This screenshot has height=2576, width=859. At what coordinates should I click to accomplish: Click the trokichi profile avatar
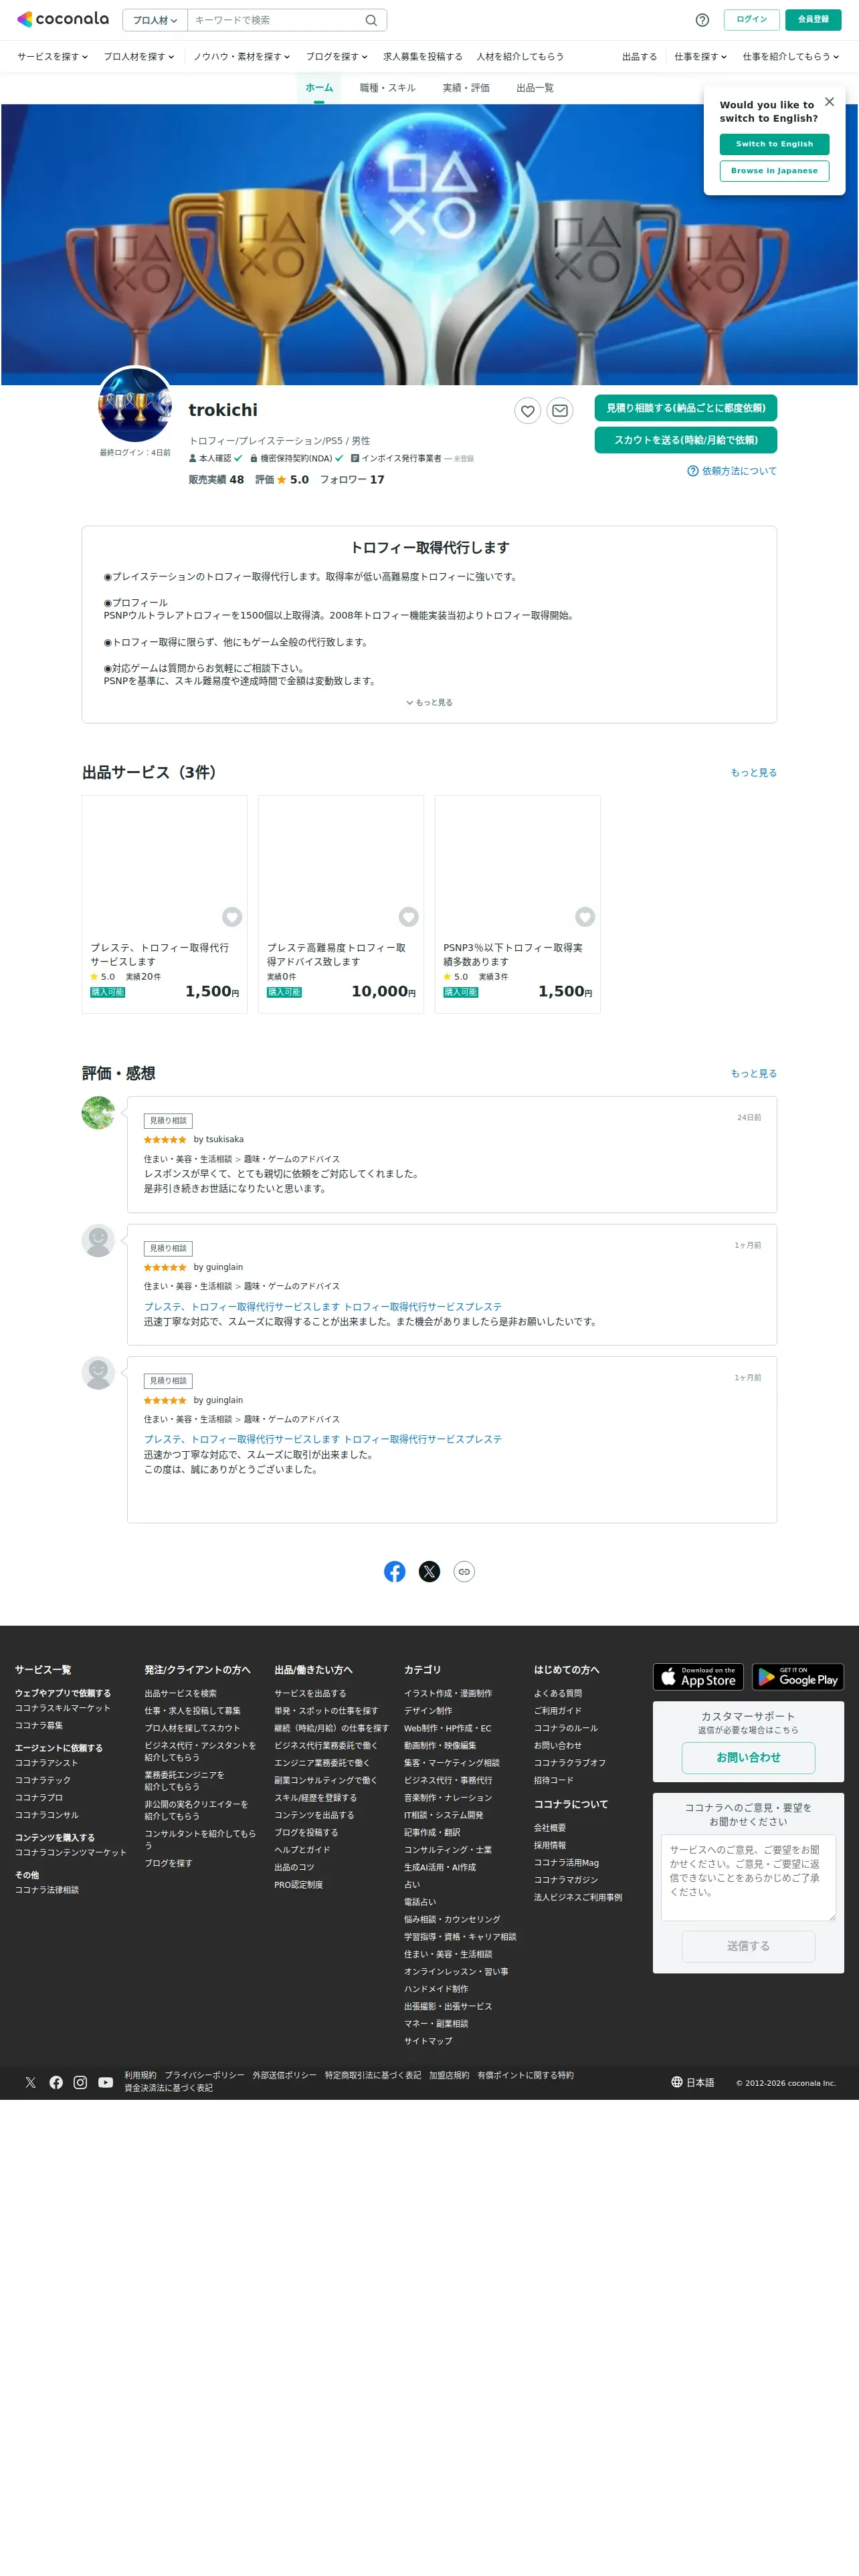pos(135,405)
